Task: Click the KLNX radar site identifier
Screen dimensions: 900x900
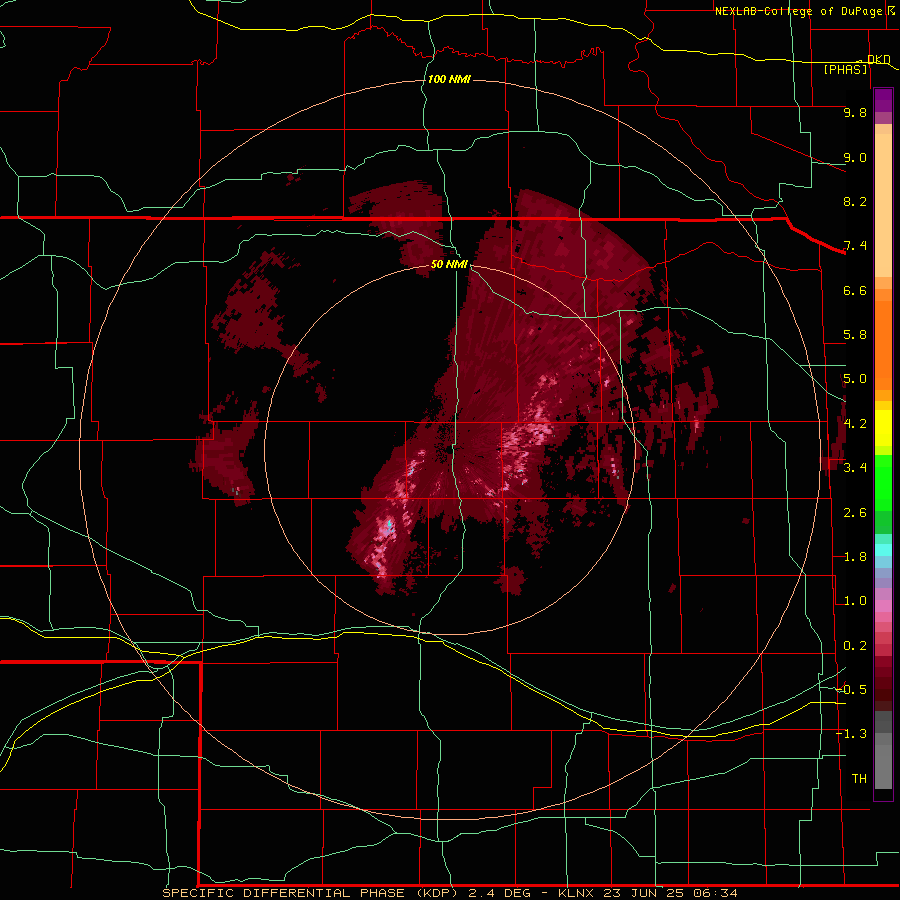Action: tap(576, 893)
